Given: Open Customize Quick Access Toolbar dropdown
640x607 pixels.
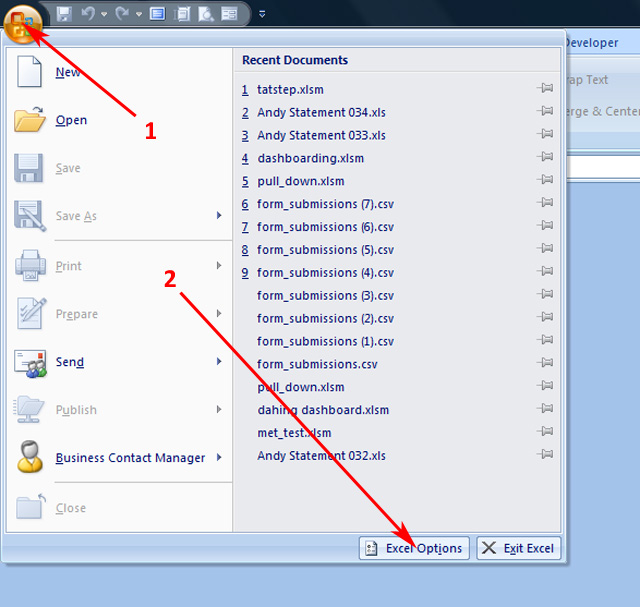Looking at the screenshot, I should [x=262, y=14].
